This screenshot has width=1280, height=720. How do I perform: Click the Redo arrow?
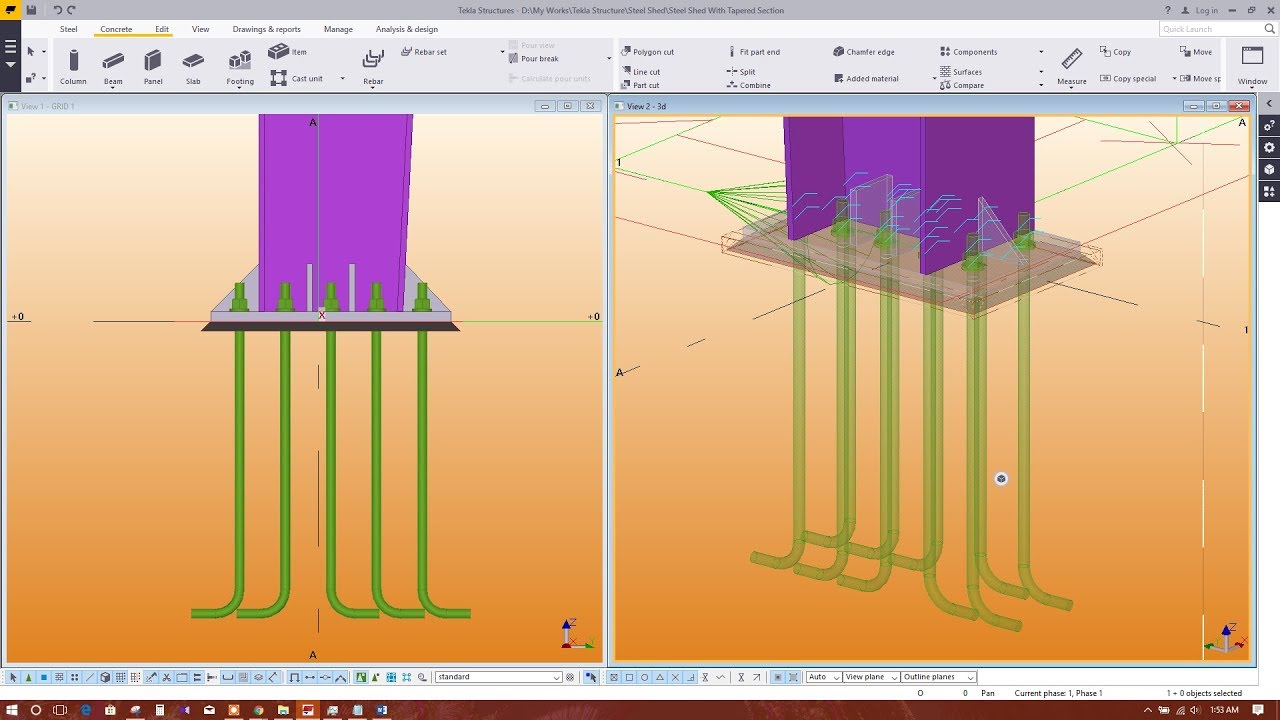(x=71, y=10)
